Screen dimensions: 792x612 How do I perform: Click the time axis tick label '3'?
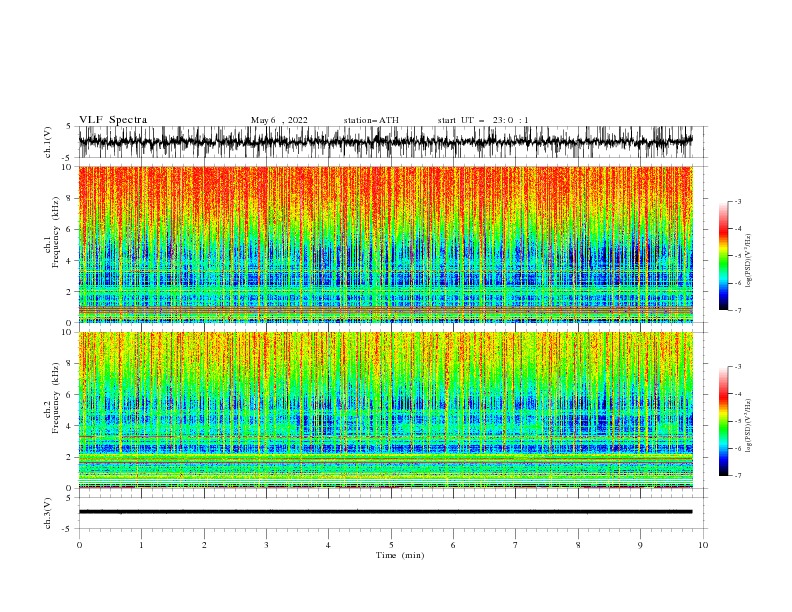click(x=266, y=545)
